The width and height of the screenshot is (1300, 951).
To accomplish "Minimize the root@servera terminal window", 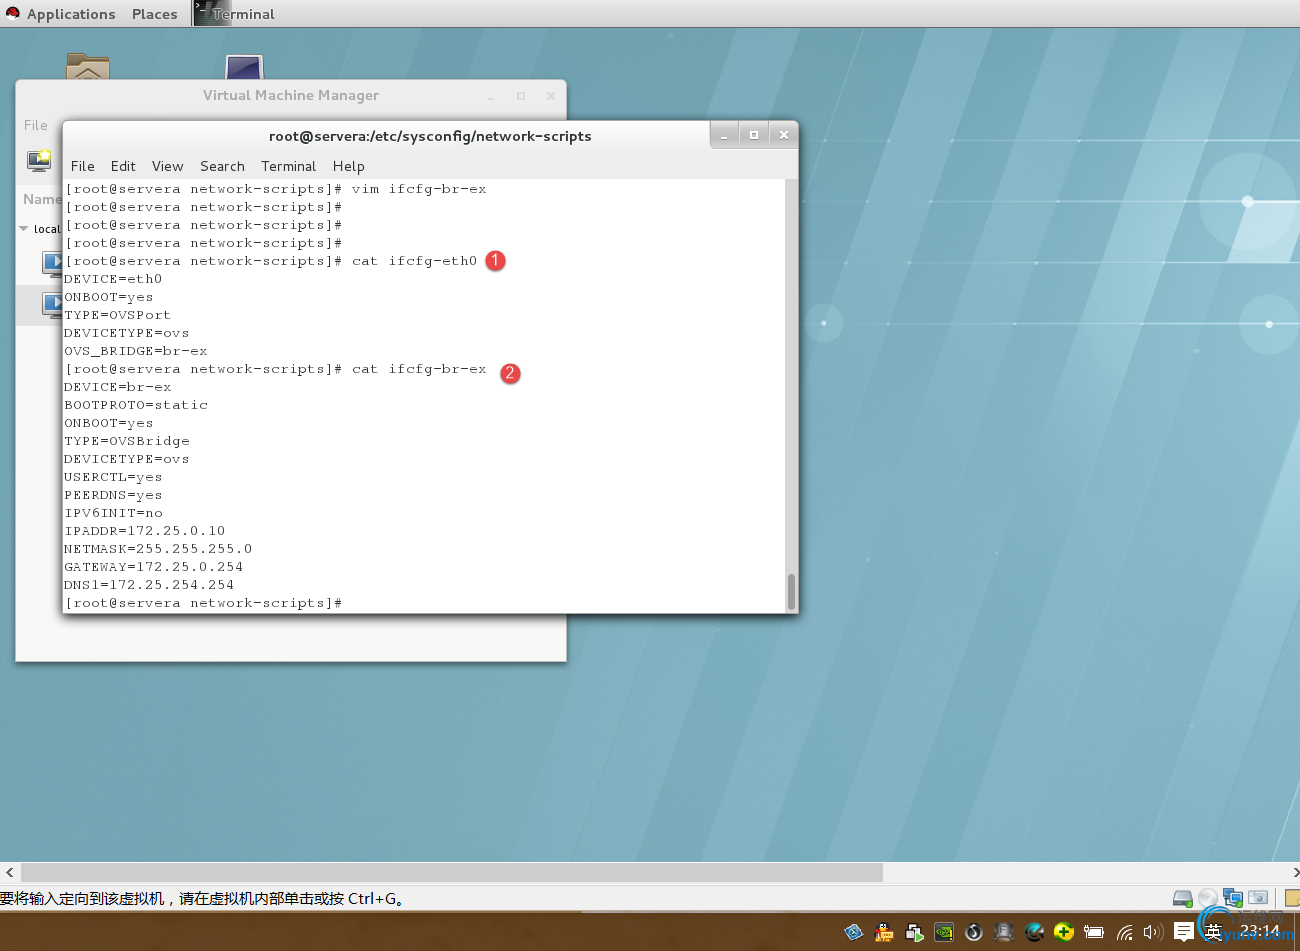I will [x=724, y=135].
